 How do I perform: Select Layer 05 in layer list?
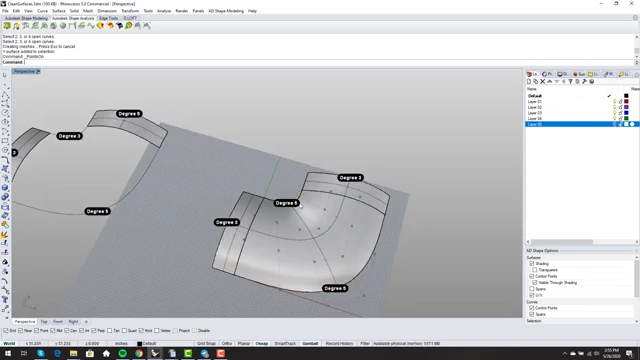[582, 124]
